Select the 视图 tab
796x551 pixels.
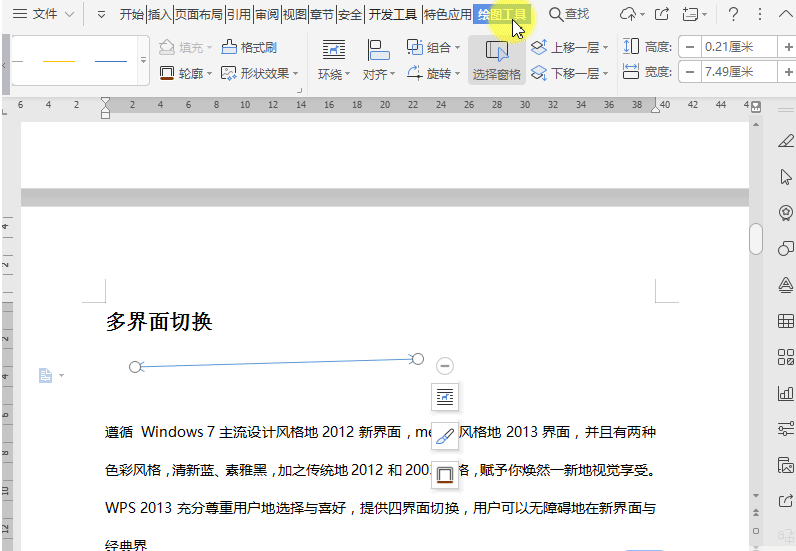(294, 15)
